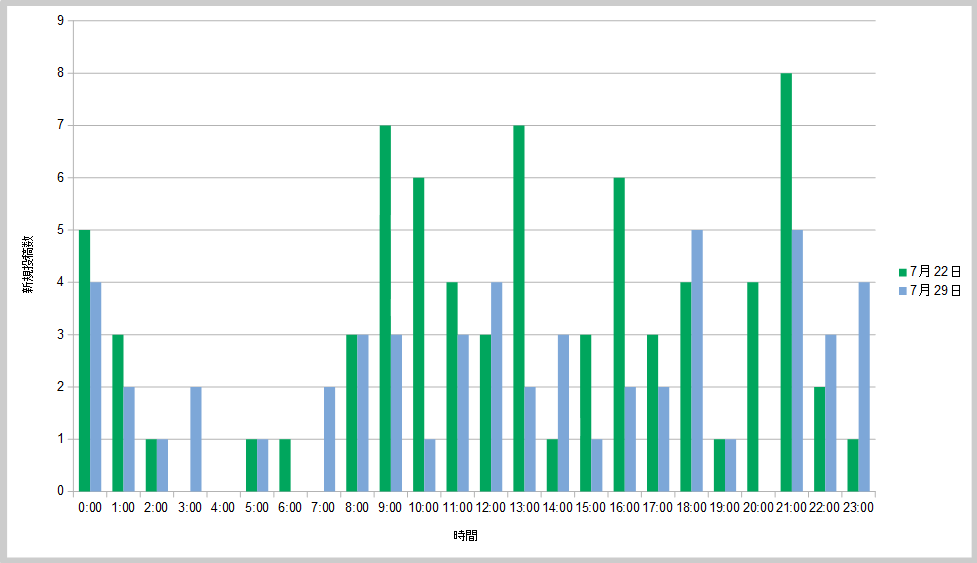Select the tallest green bar at 21:00
Viewport: 977px width, 563px height.
pyautogui.click(x=786, y=282)
